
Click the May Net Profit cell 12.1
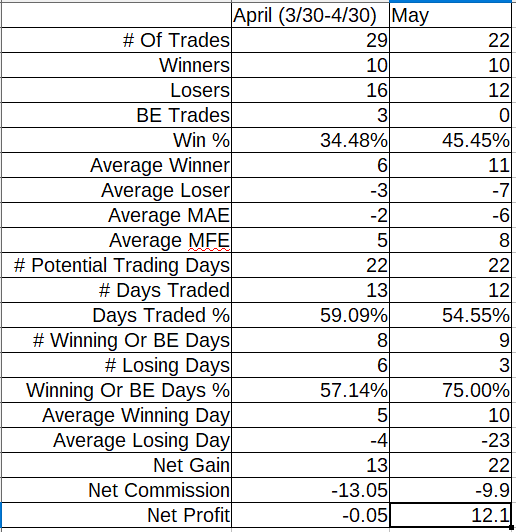pos(450,515)
